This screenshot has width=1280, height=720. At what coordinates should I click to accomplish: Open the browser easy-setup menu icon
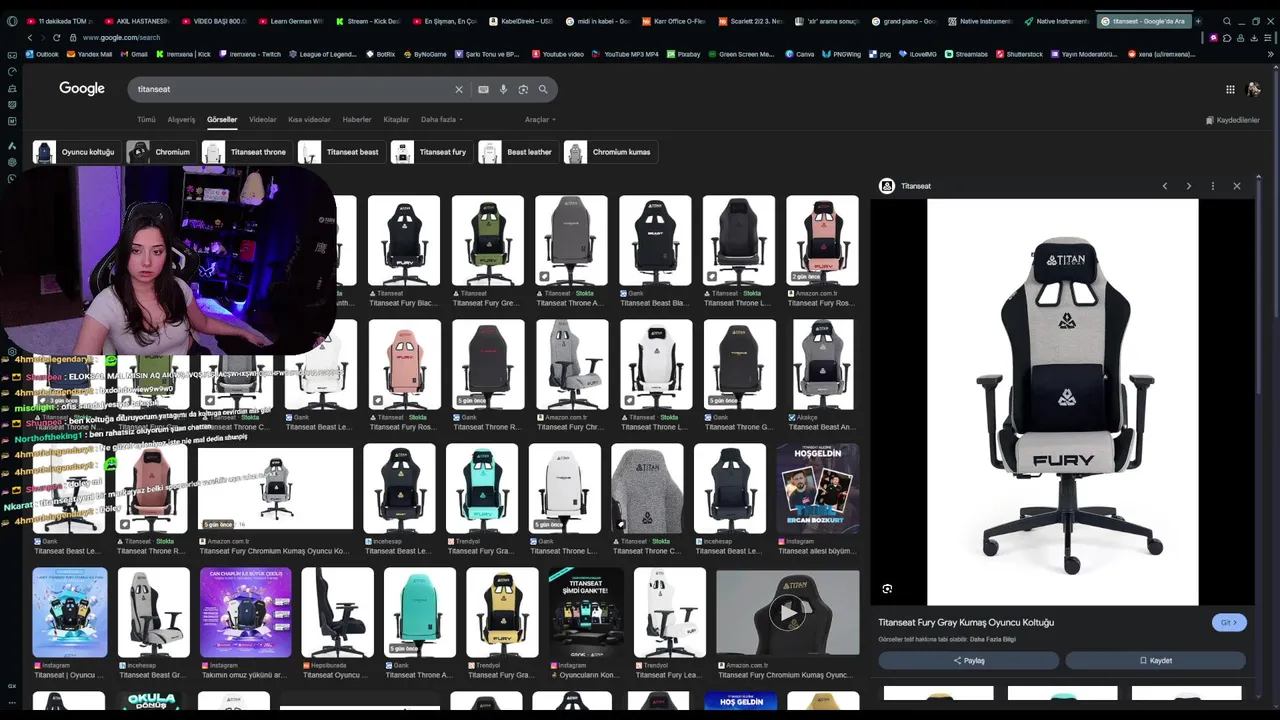pyautogui.click(x=1266, y=38)
